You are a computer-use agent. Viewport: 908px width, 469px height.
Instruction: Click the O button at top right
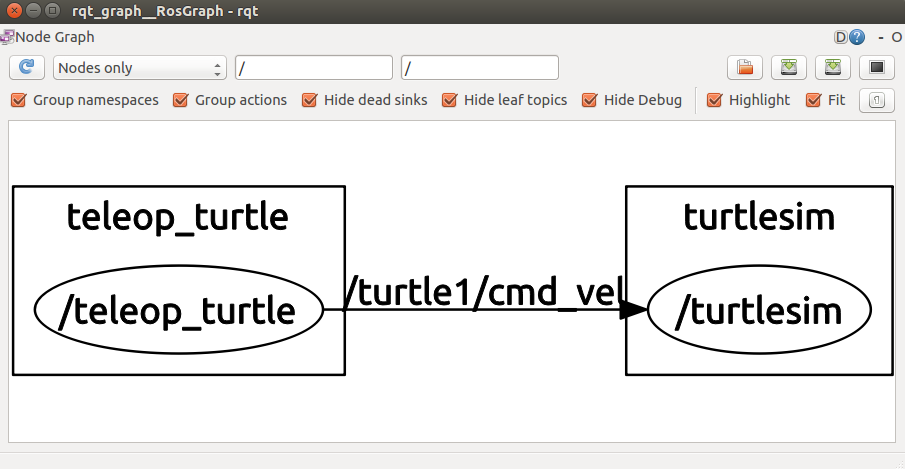896,38
